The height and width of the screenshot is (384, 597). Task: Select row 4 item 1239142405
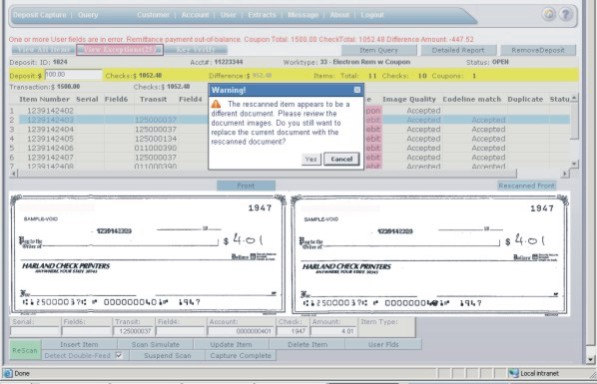click(x=51, y=139)
